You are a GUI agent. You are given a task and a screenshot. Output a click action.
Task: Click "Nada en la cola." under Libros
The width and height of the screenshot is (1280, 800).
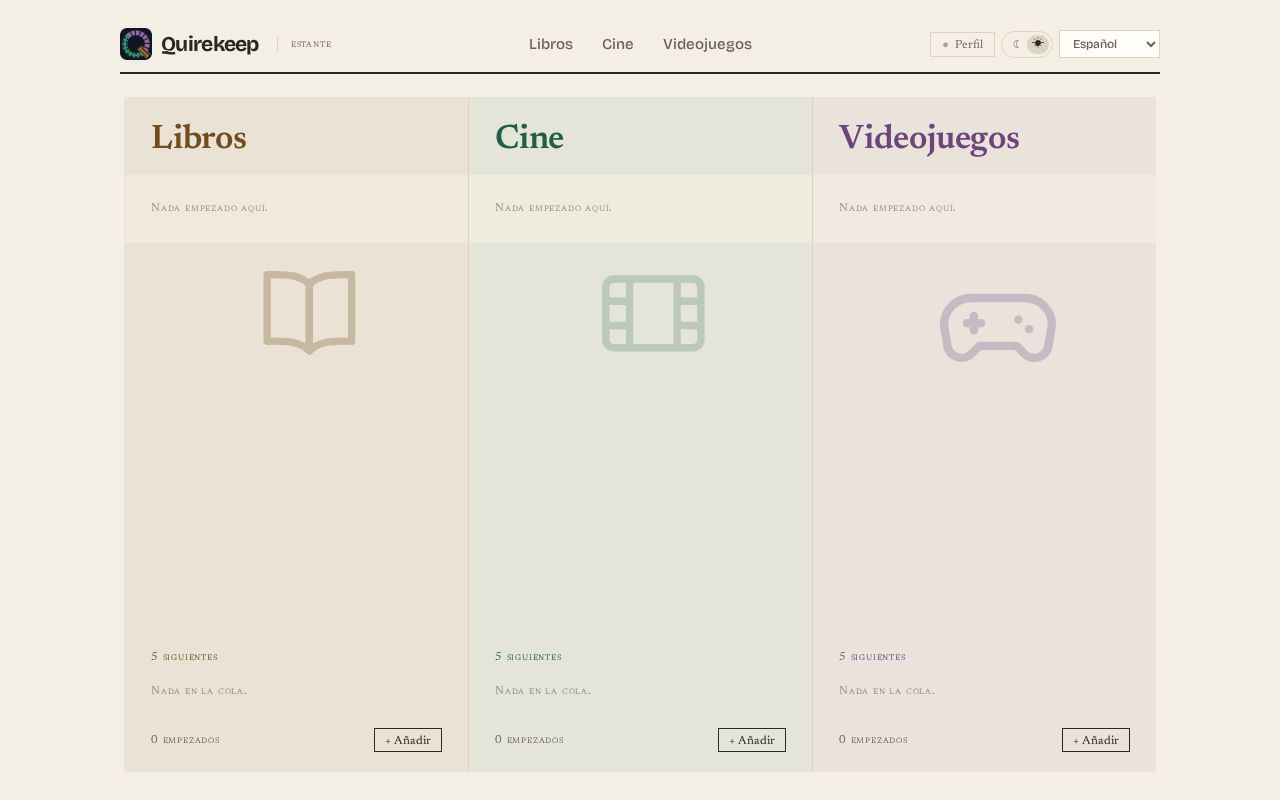(199, 690)
